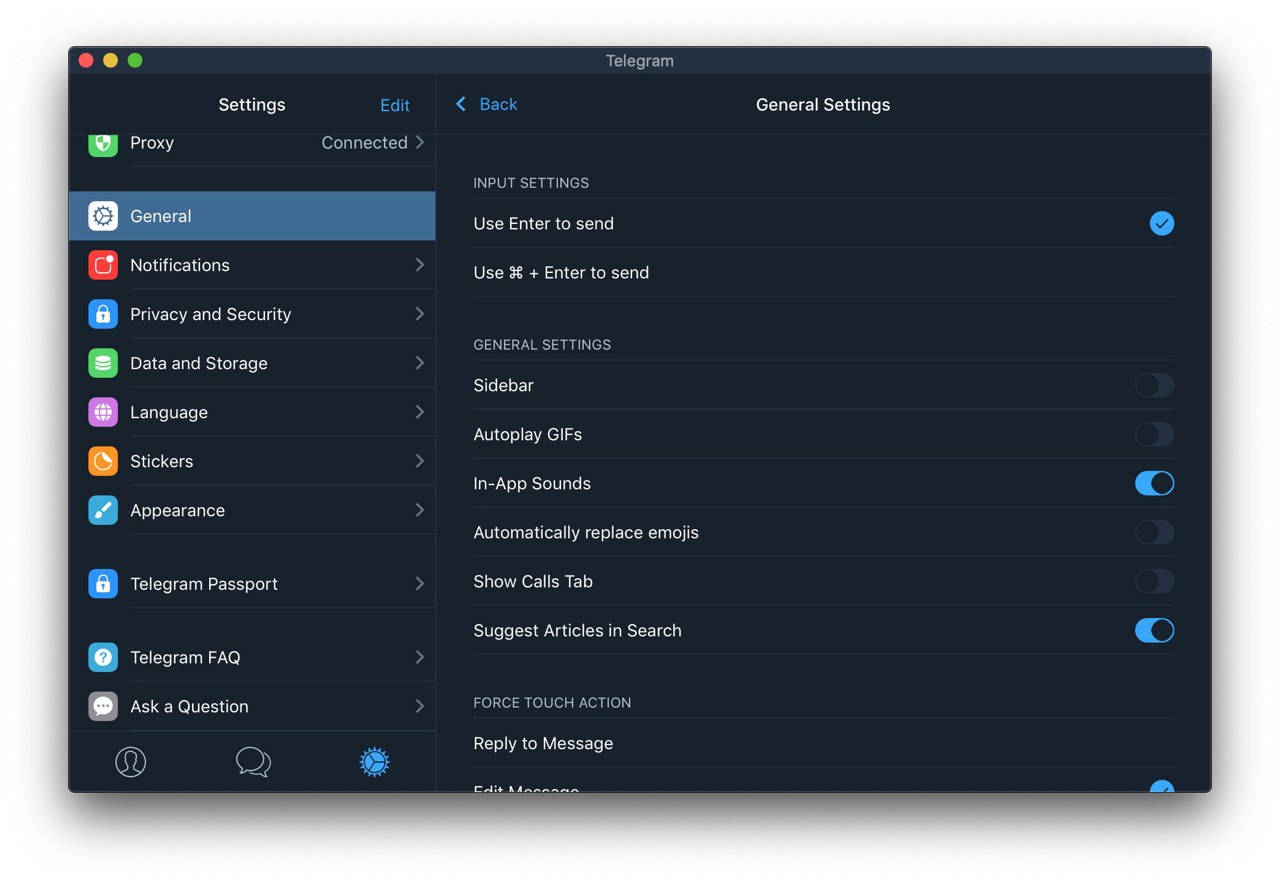
Task: Toggle Automatically replace emojis switch
Action: (1154, 532)
